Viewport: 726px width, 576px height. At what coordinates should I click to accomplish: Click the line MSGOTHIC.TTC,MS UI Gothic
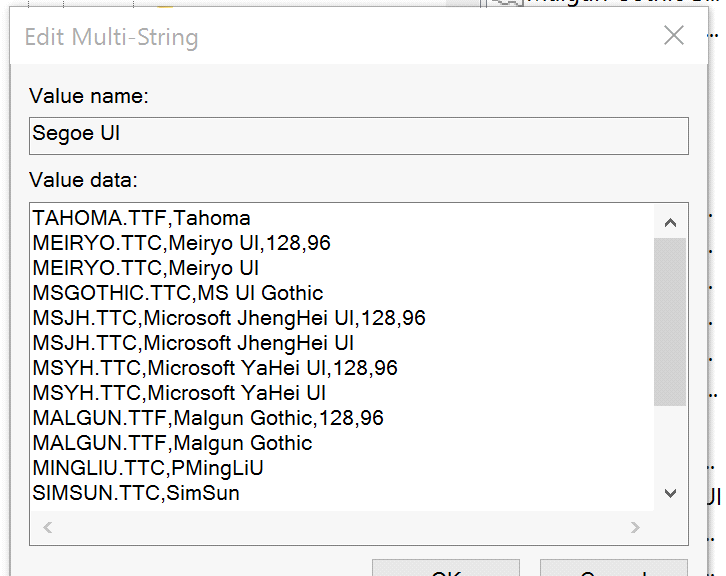click(178, 293)
